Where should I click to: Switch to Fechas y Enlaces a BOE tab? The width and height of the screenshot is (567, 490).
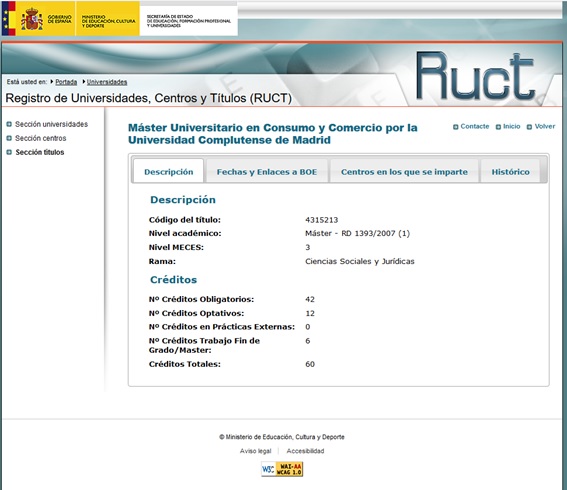[x=267, y=171]
